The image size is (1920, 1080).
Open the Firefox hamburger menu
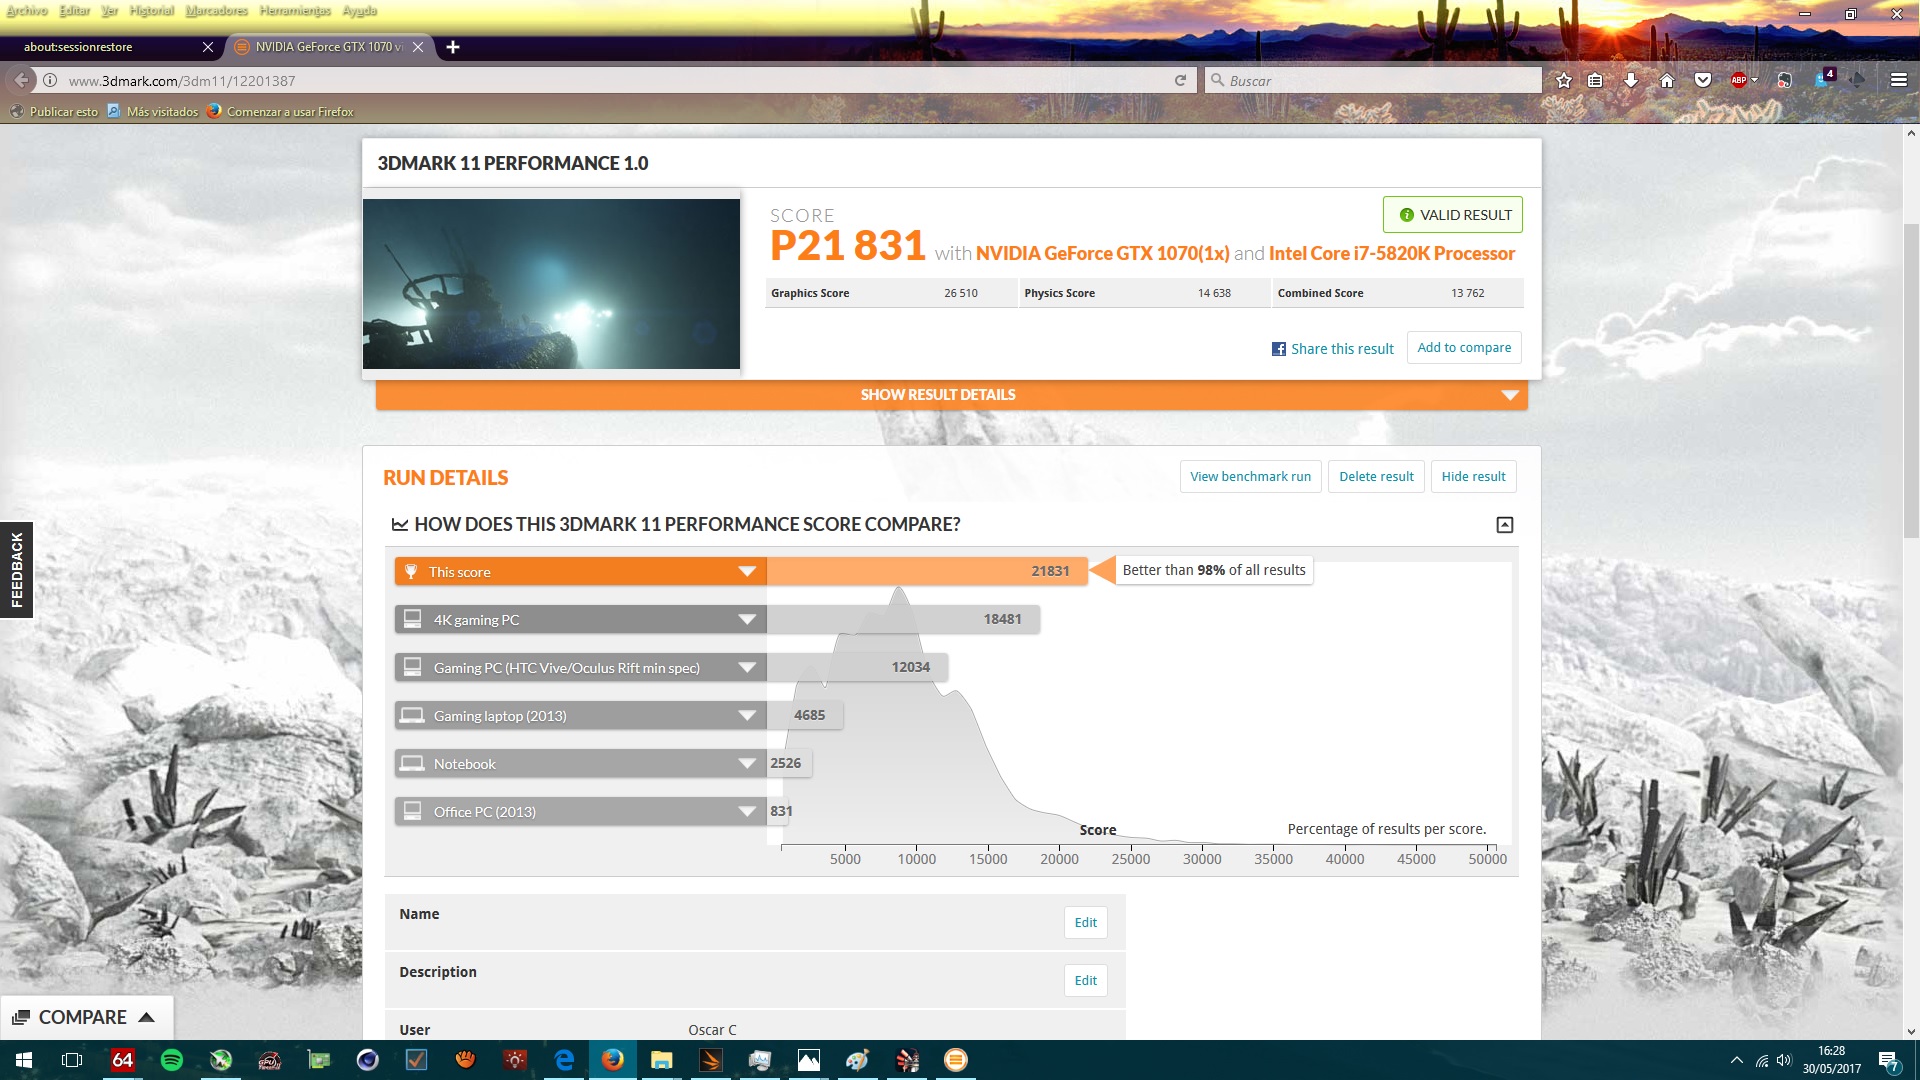(1899, 81)
